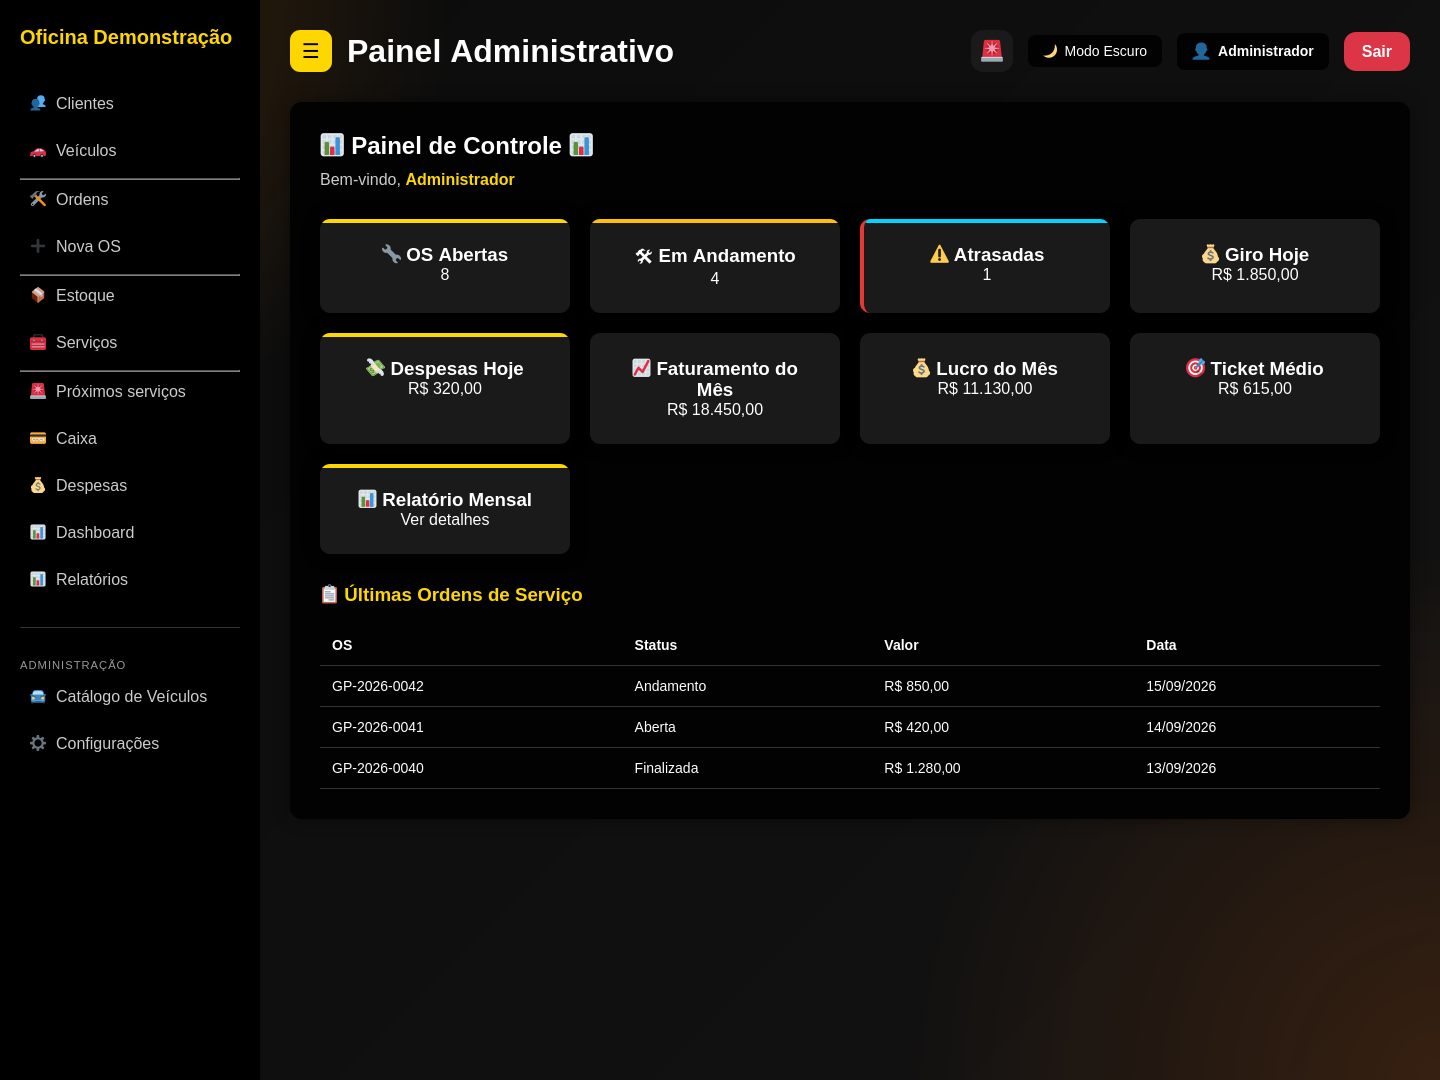Click the Sair logout button
This screenshot has height=1080, width=1440.
pyautogui.click(x=1377, y=52)
